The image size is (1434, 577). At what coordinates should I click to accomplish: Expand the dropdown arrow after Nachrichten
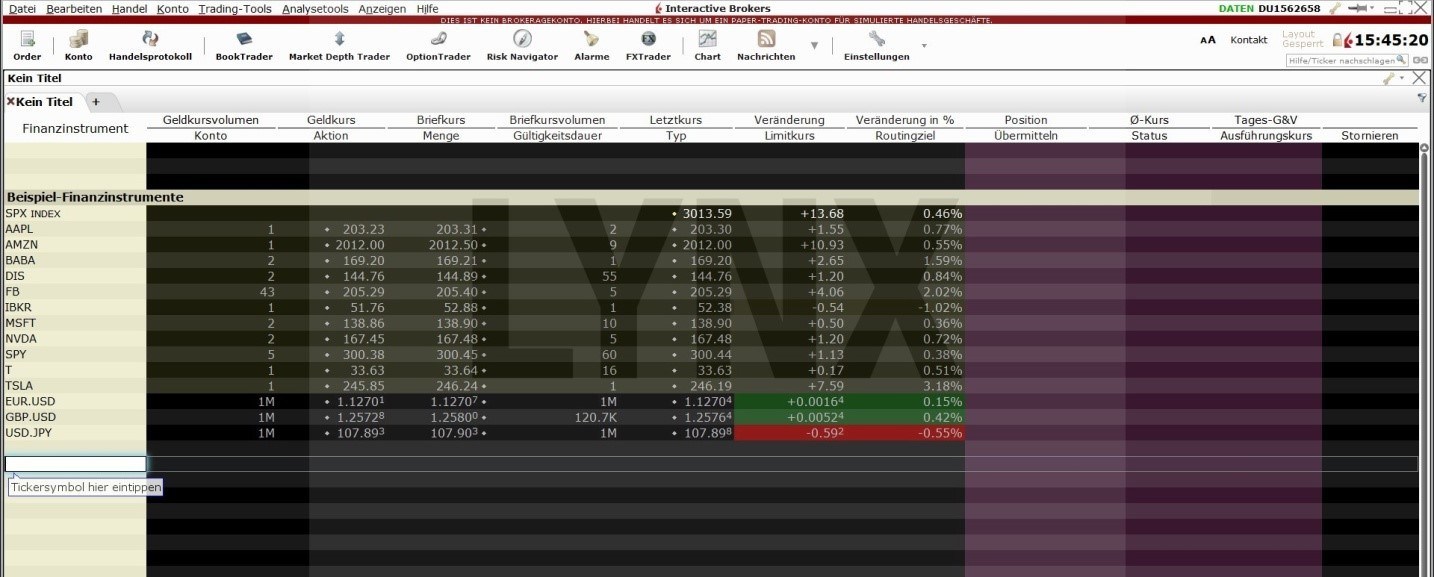point(814,46)
